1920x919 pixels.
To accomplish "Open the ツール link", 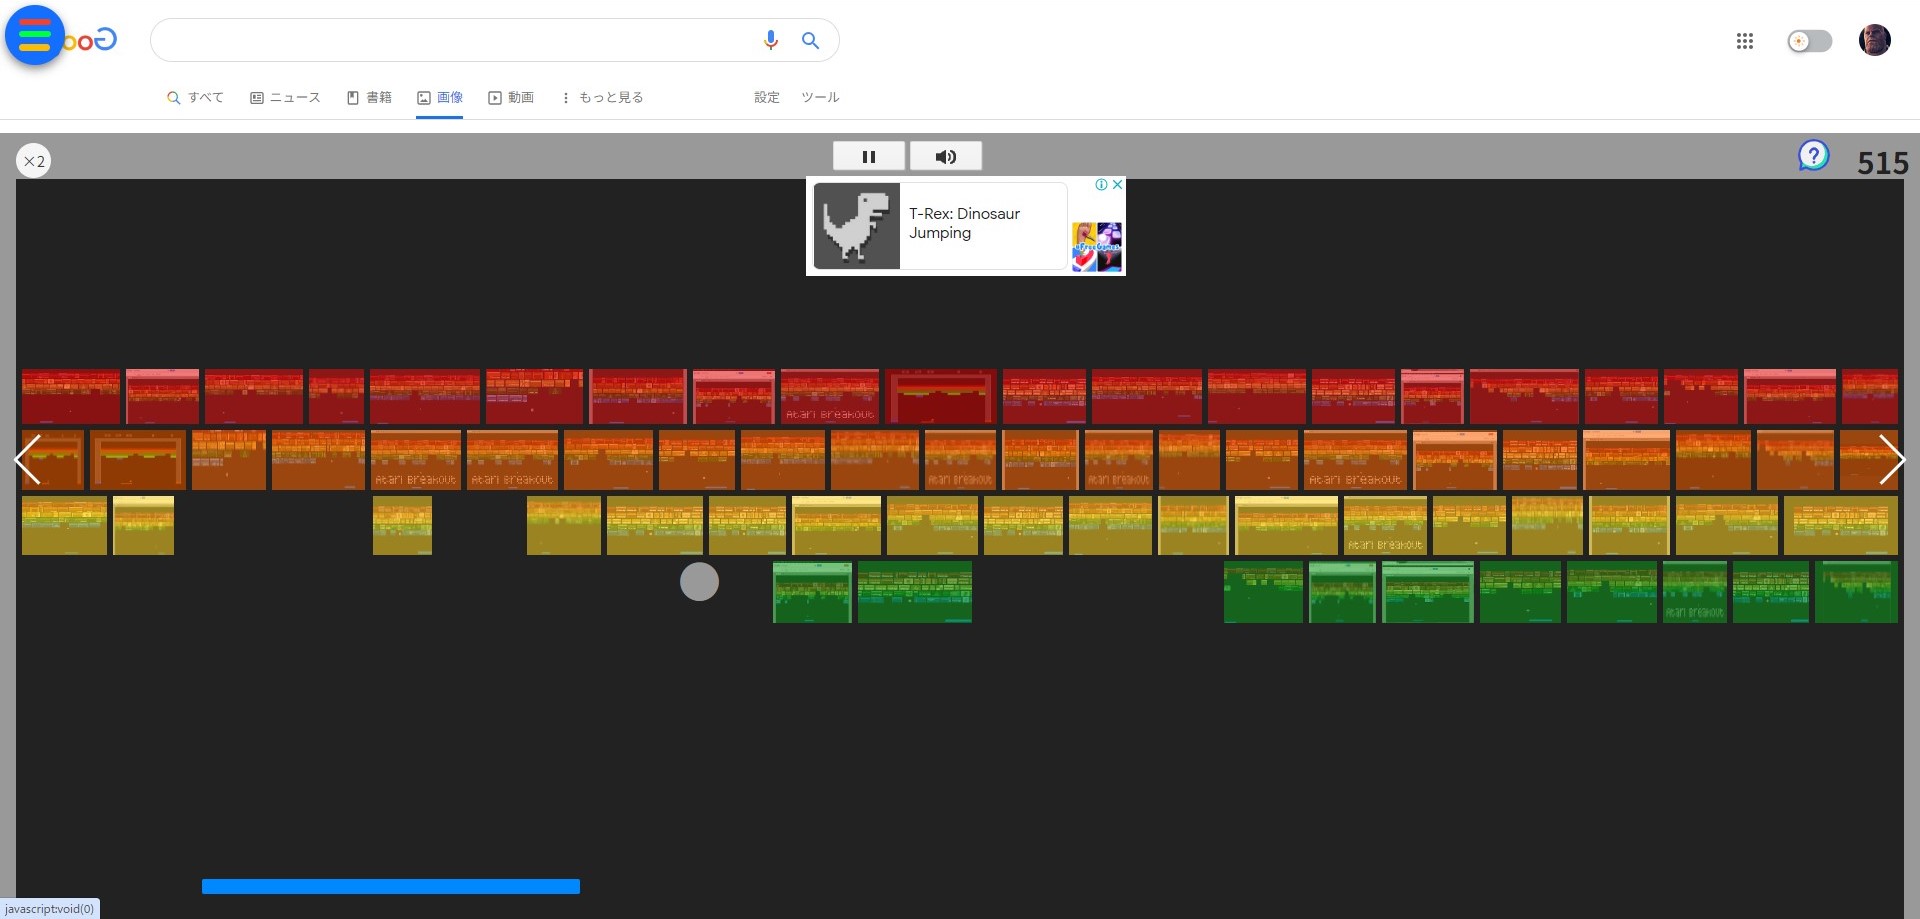I will coord(820,97).
